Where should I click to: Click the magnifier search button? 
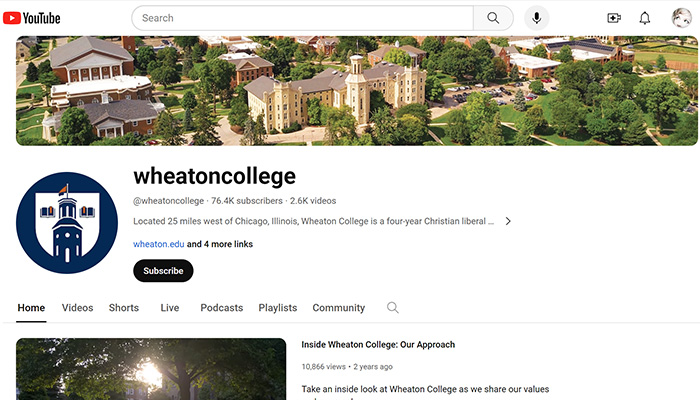[x=493, y=18]
